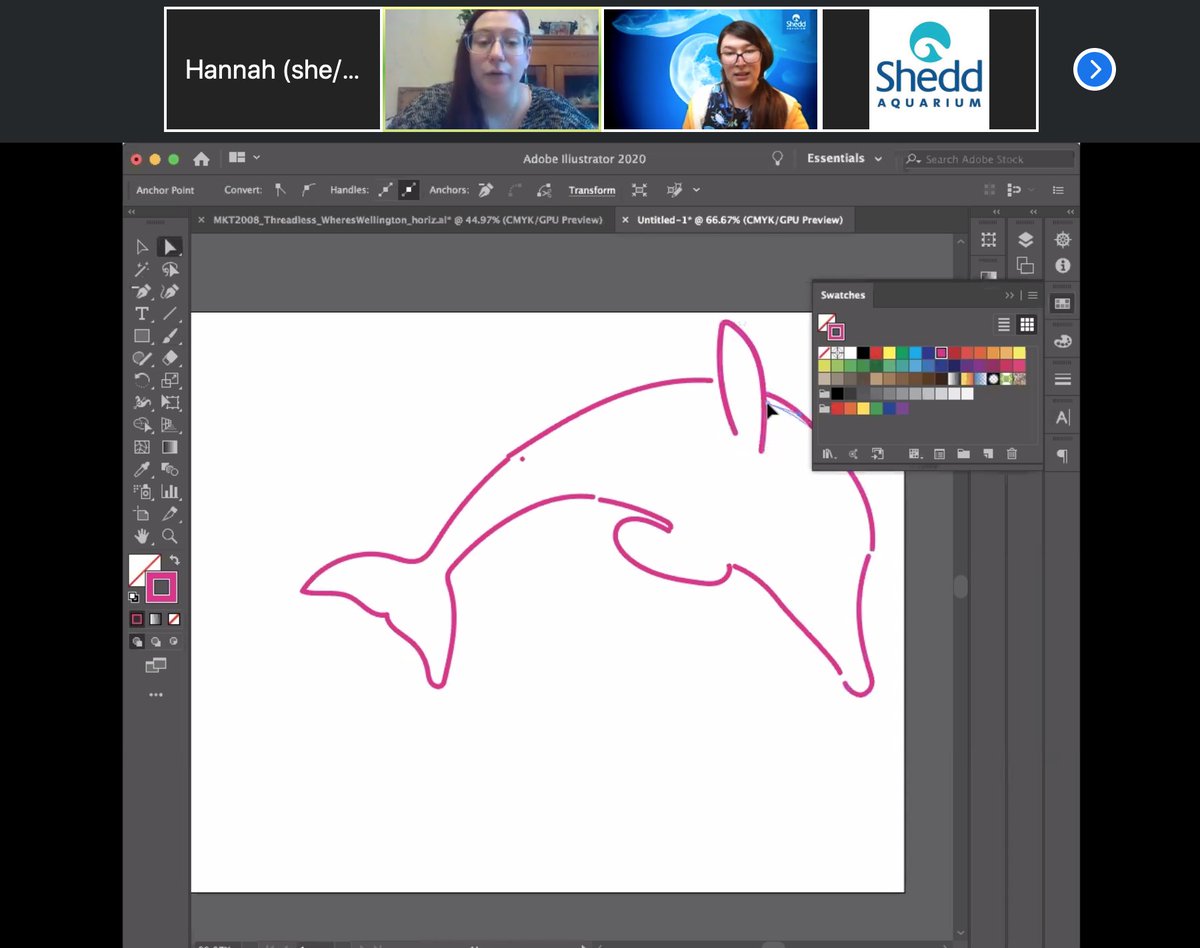1200x948 pixels.
Task: Select the Shaper tool
Action: coord(142,358)
